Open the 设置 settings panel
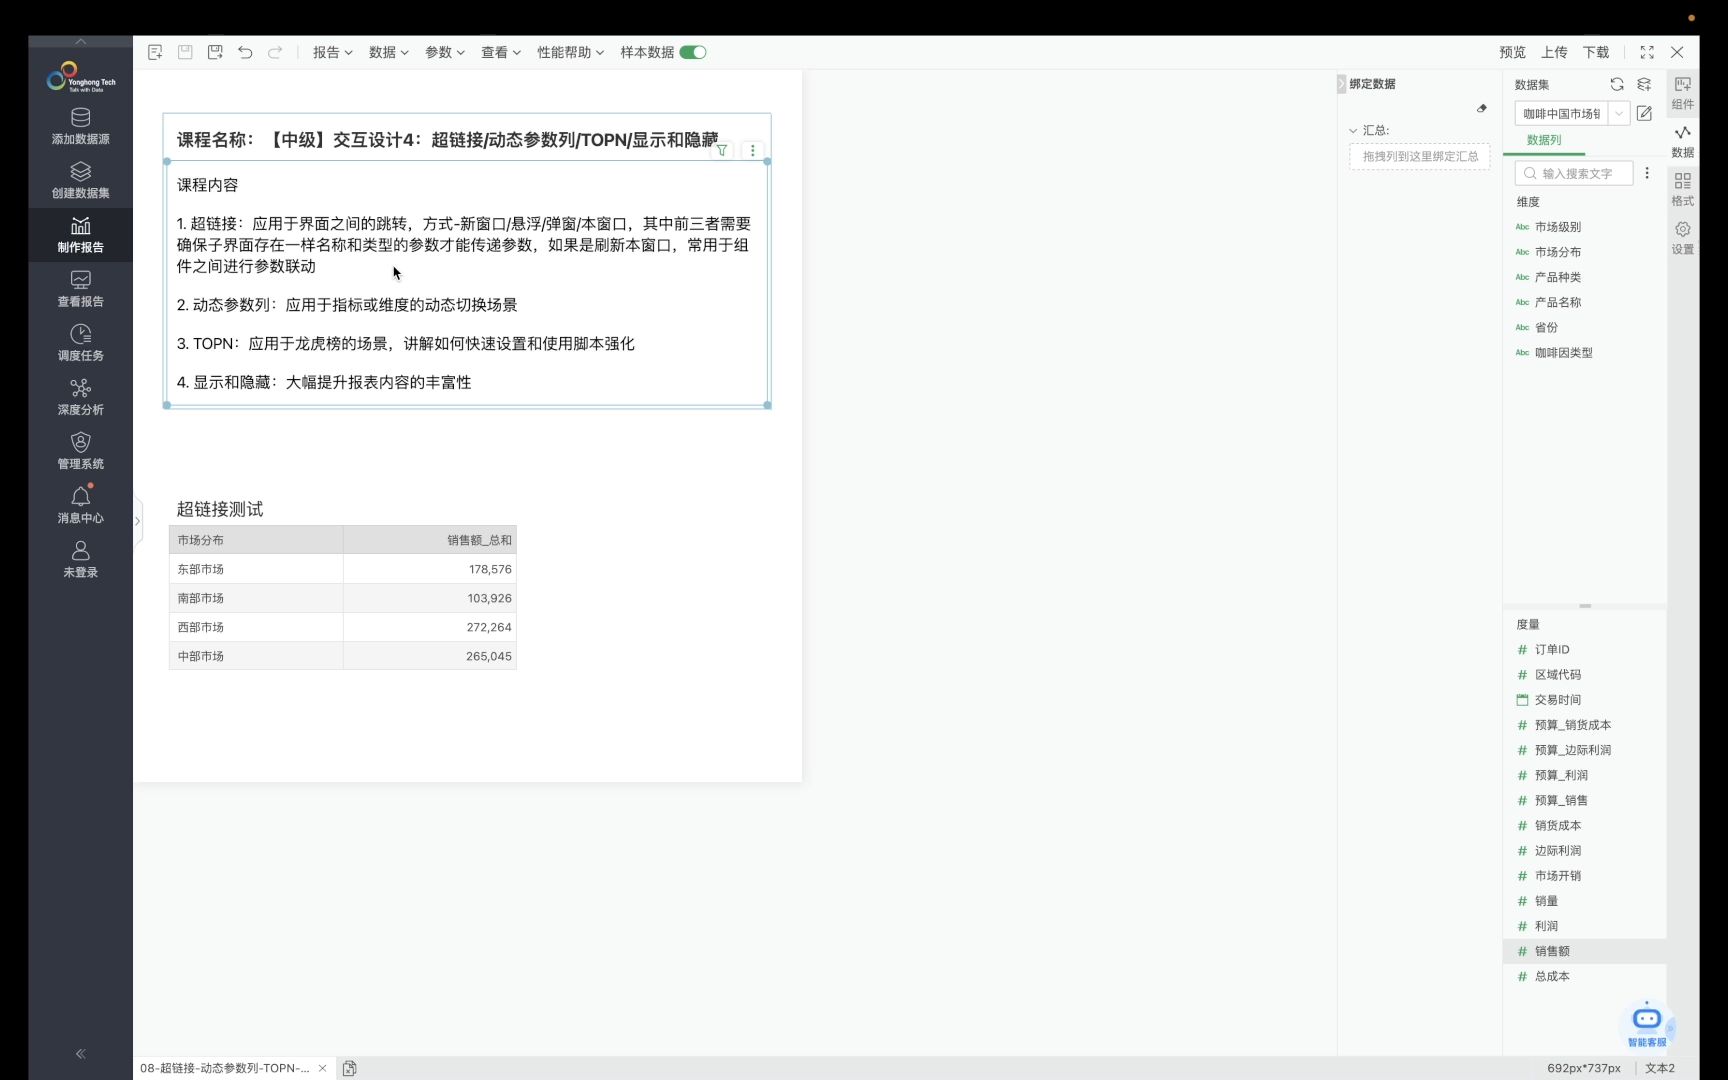 pyautogui.click(x=1683, y=237)
